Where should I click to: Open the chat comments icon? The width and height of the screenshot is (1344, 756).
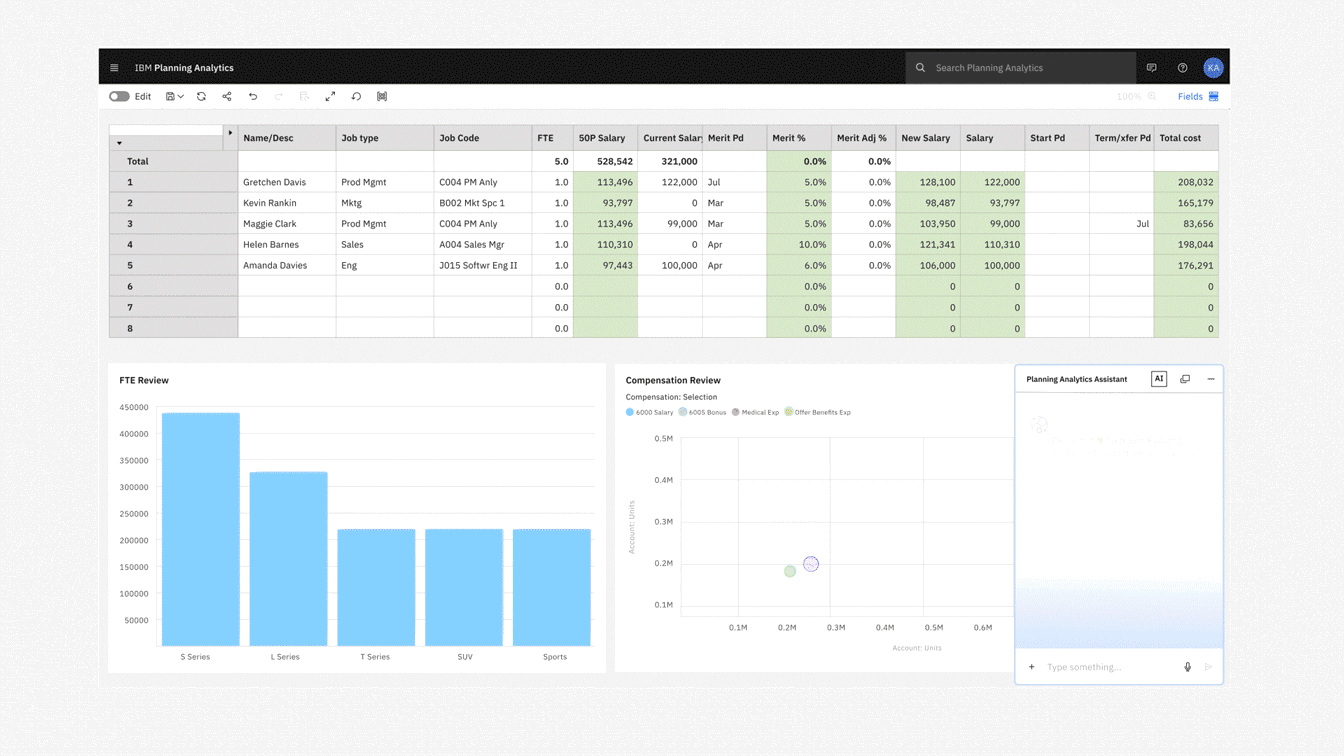click(1151, 68)
